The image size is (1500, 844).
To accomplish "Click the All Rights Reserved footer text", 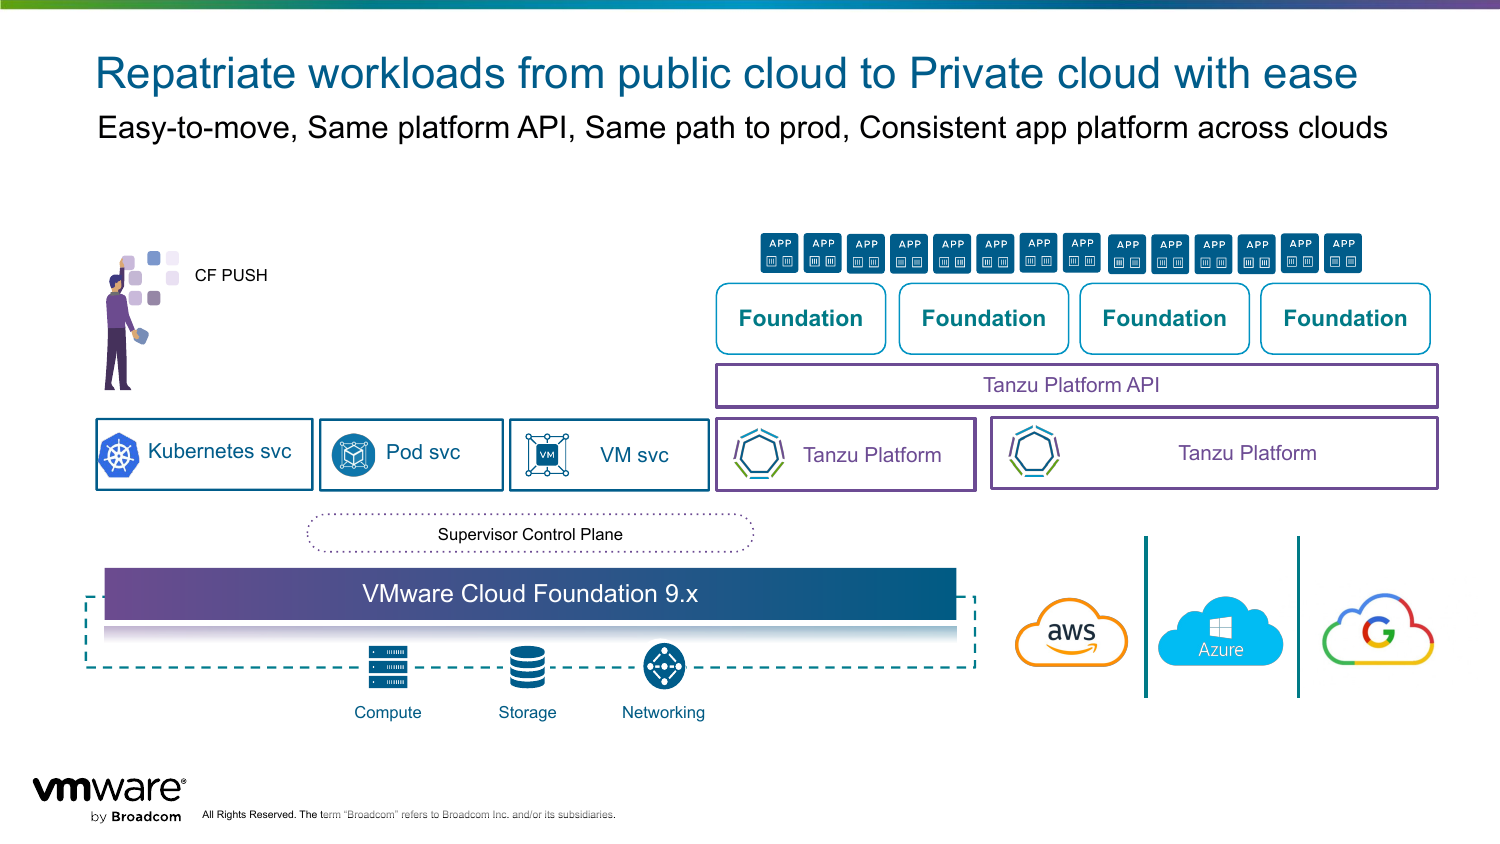I will 408,815.
